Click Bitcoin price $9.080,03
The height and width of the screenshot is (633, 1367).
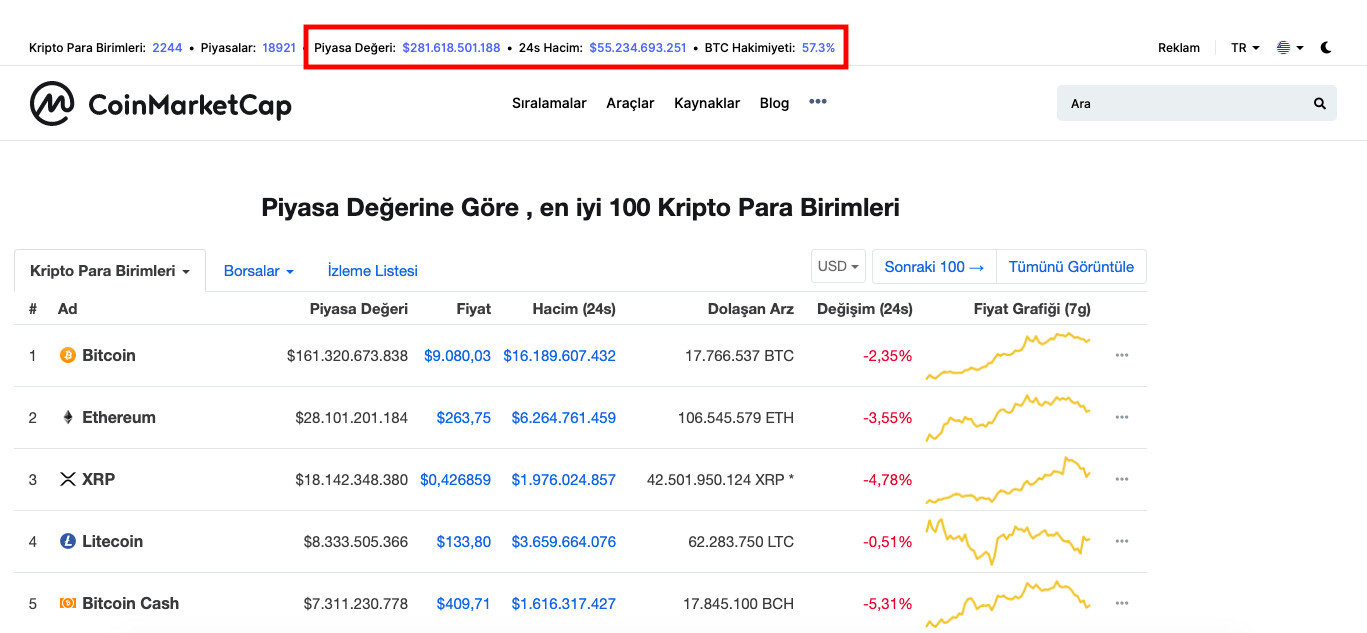[458, 355]
